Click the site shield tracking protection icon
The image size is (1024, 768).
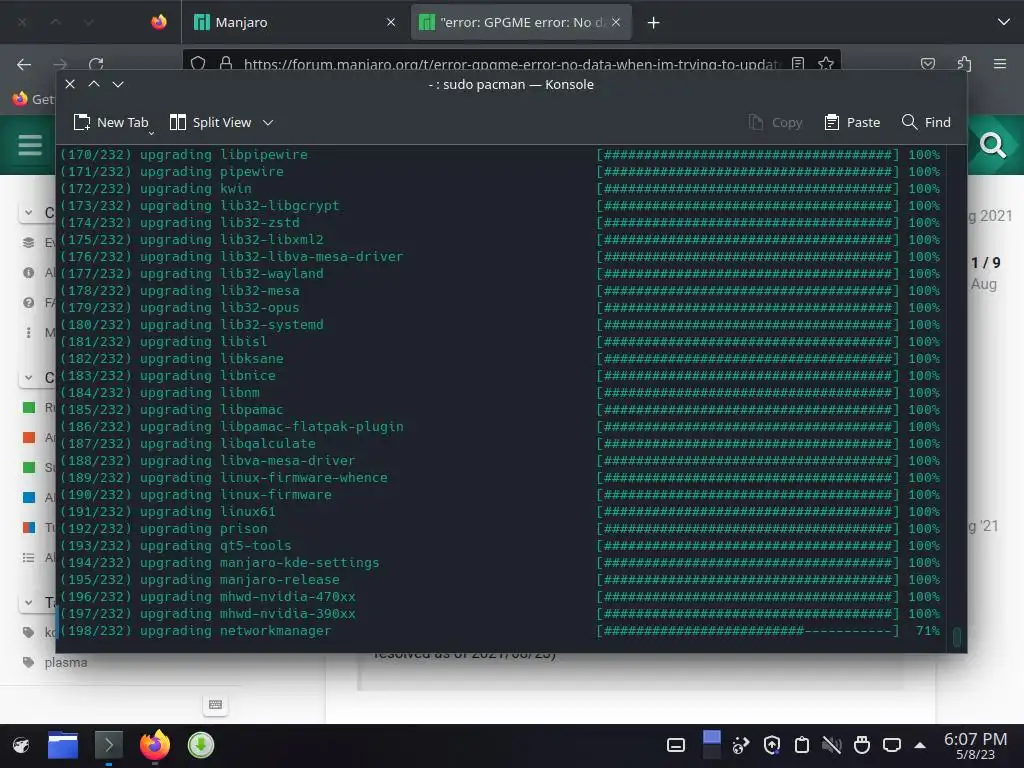[199, 63]
